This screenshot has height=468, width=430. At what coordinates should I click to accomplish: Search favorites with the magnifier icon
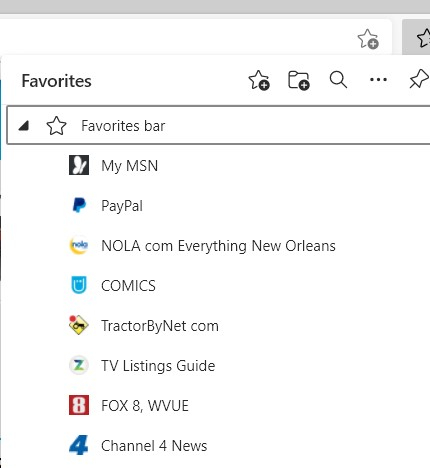(x=338, y=80)
